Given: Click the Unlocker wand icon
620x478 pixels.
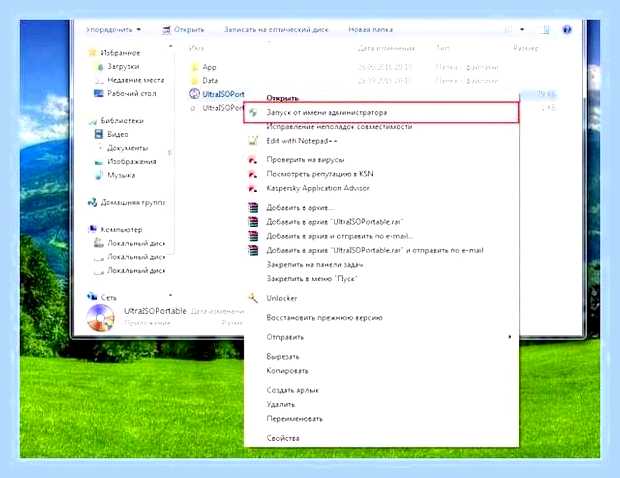Looking at the screenshot, I should pos(253,298).
